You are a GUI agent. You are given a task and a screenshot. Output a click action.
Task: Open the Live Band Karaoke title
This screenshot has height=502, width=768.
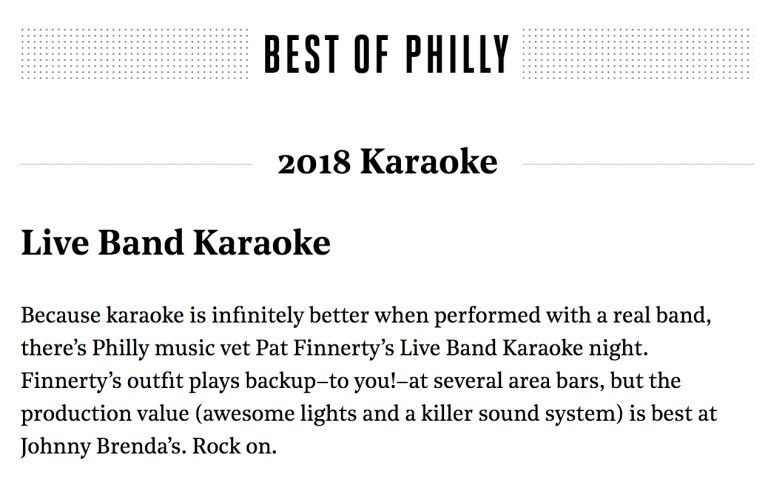[175, 243]
